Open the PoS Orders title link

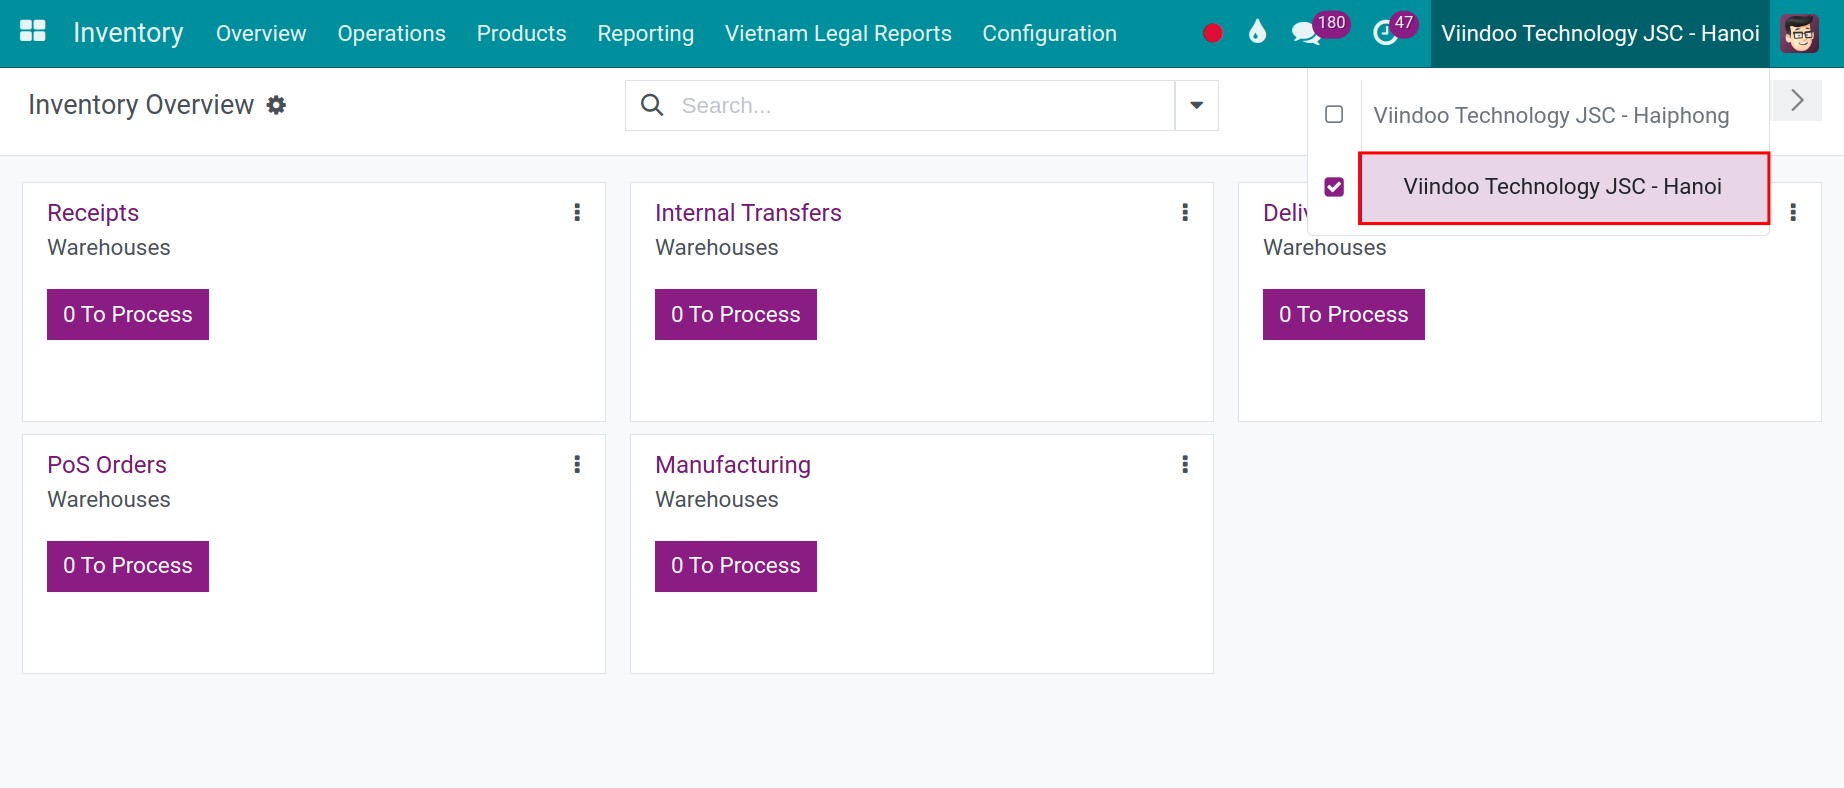point(107,465)
